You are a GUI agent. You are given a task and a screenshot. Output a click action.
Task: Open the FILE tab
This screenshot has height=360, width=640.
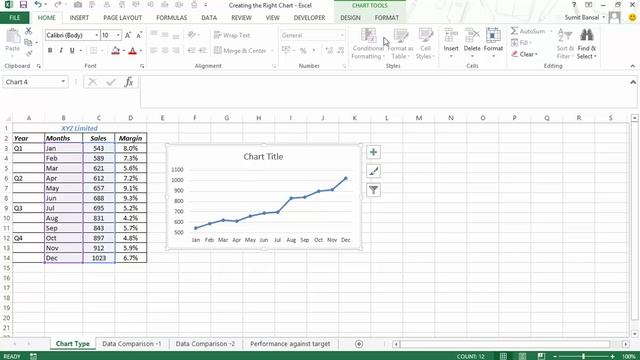pos(14,18)
